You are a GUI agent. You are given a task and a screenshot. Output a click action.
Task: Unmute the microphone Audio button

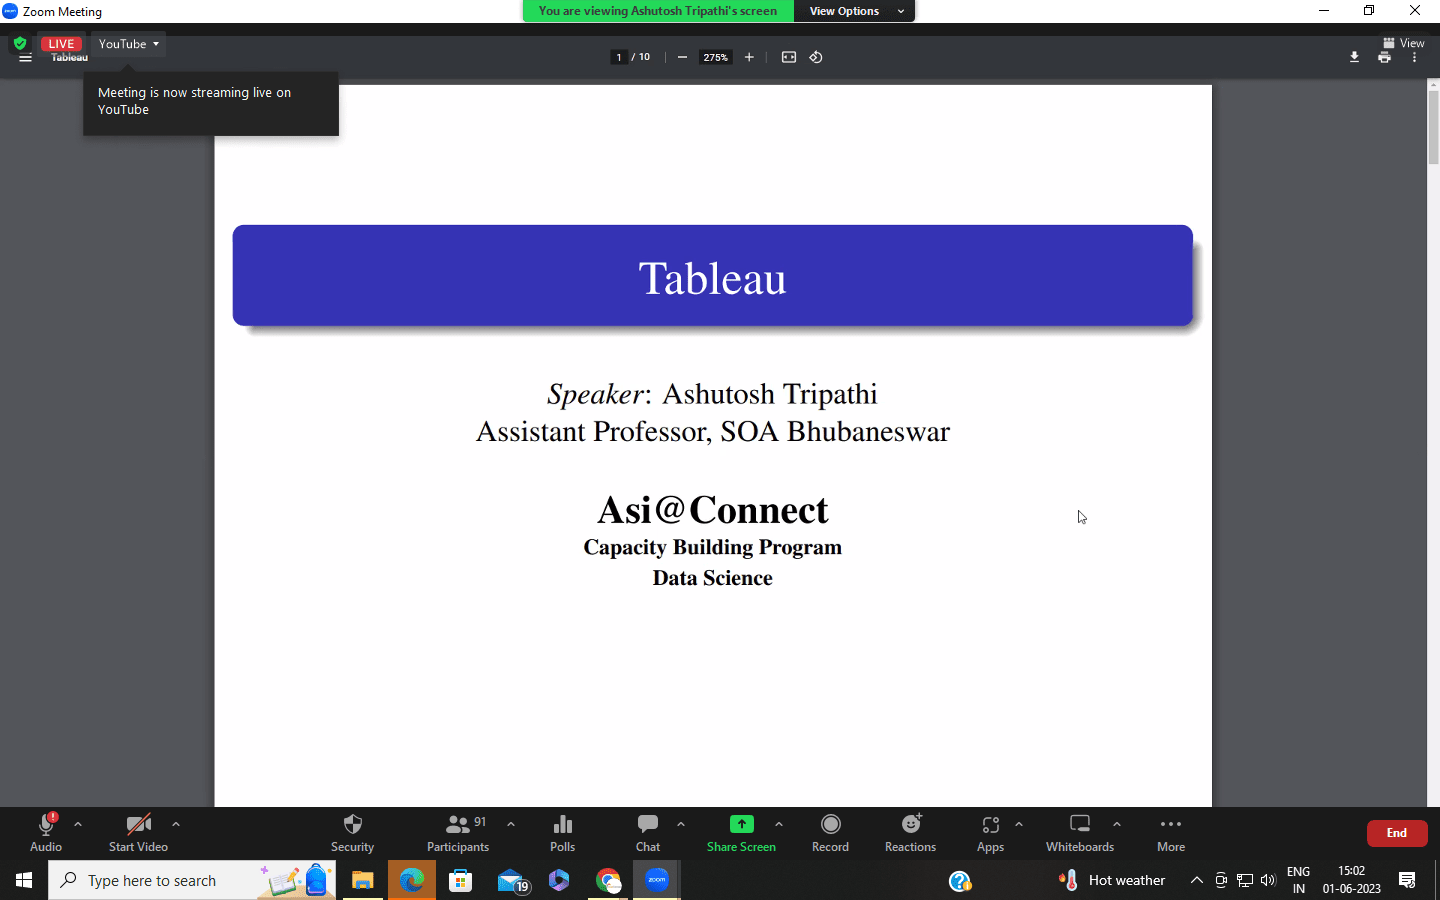[x=46, y=833]
